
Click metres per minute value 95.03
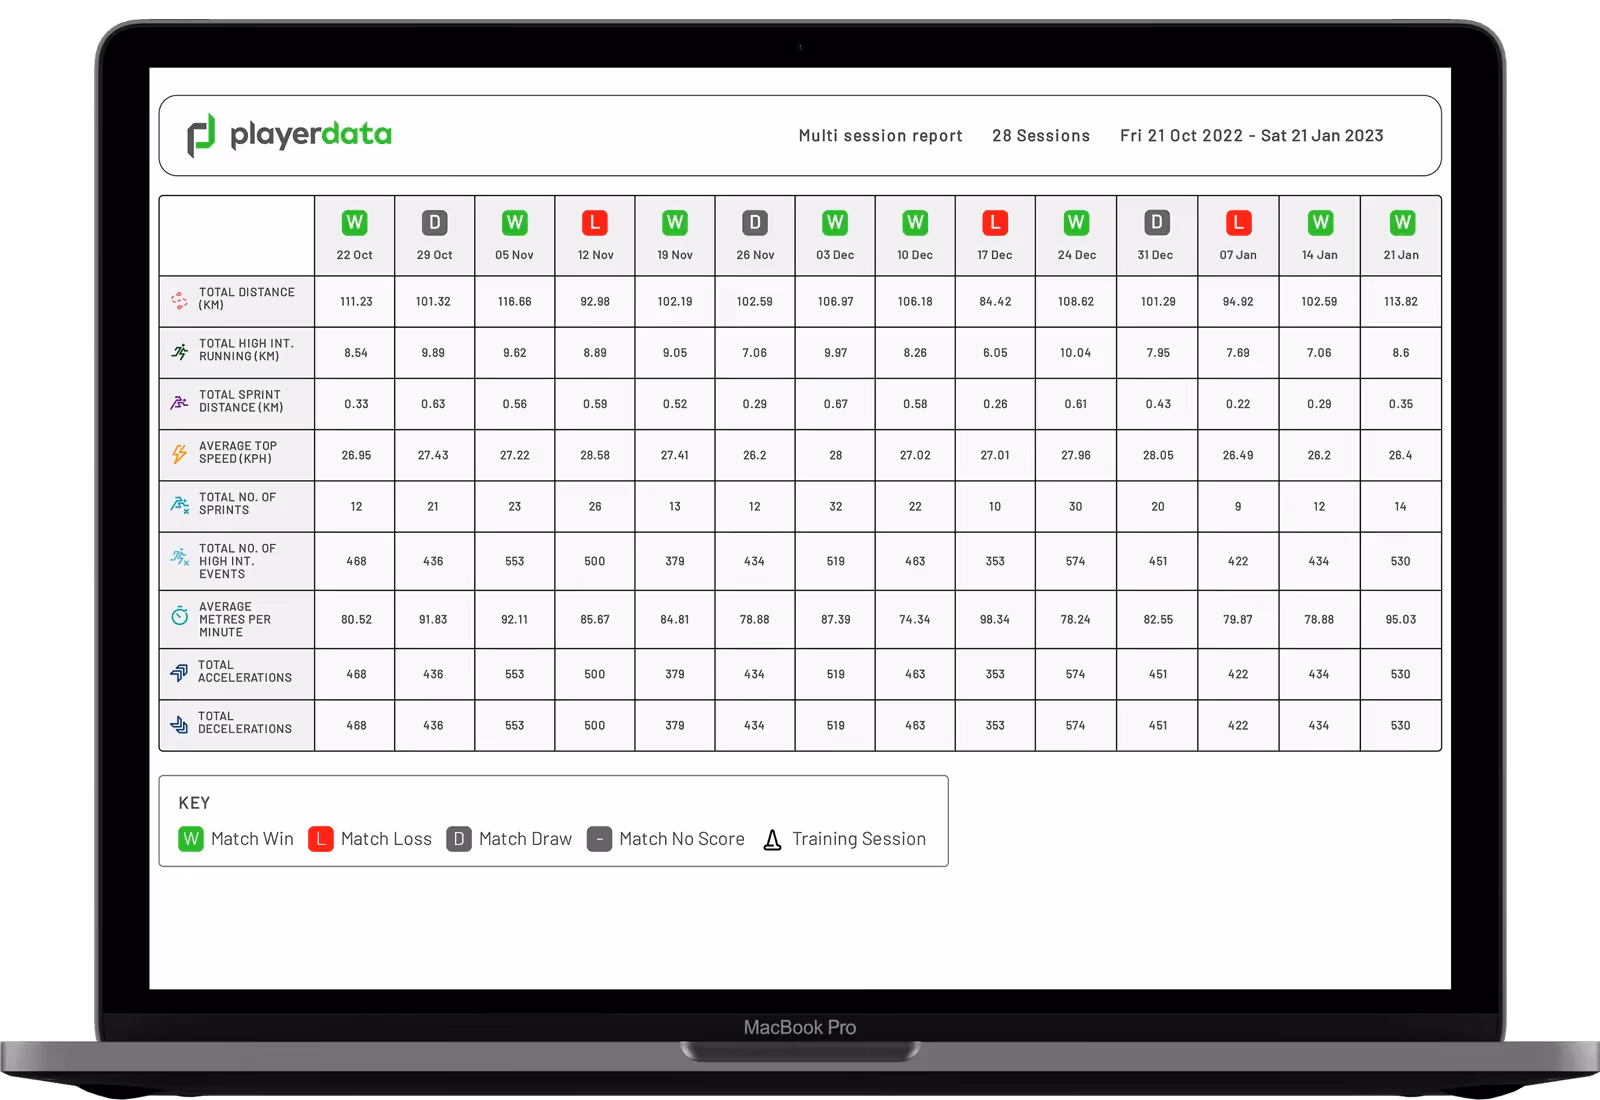1401,620
